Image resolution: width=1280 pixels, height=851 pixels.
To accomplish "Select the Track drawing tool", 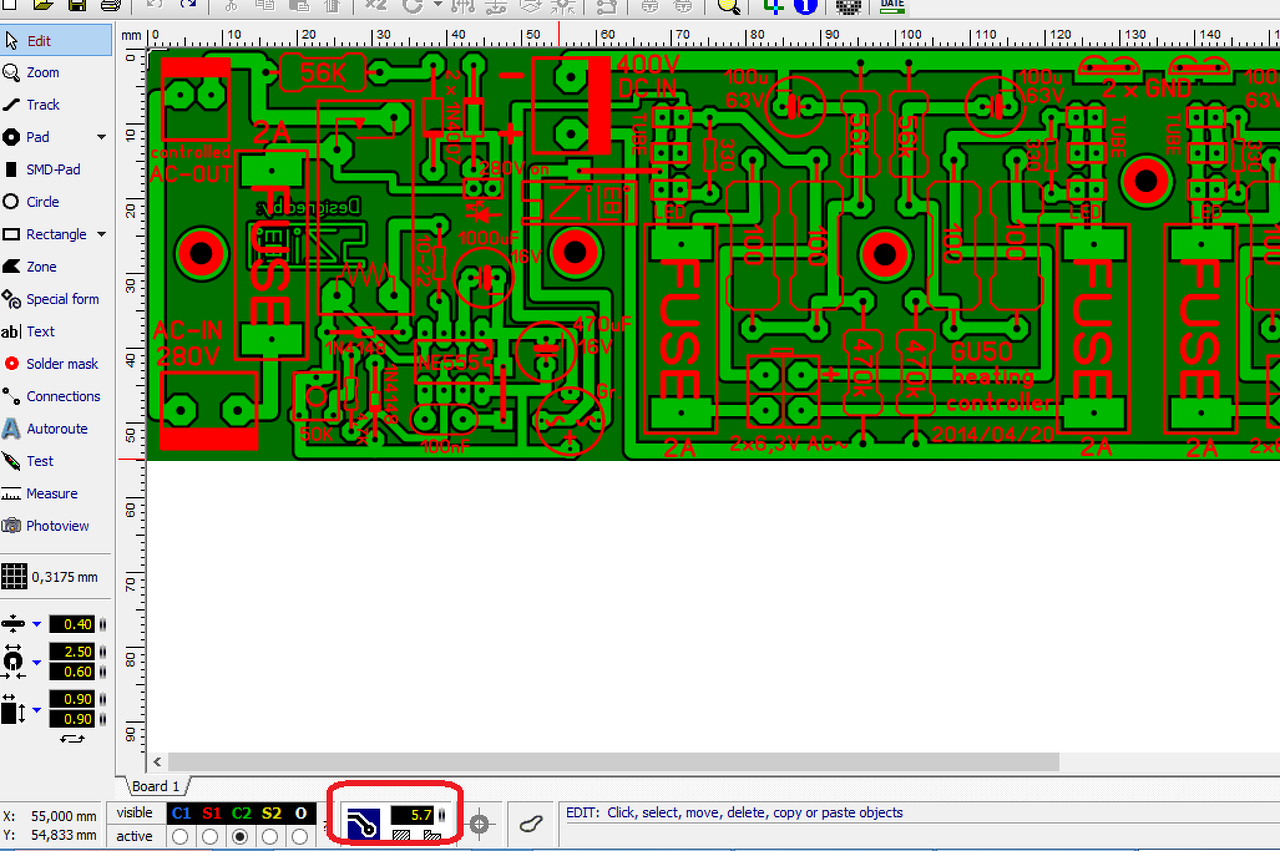I will 56,105.
